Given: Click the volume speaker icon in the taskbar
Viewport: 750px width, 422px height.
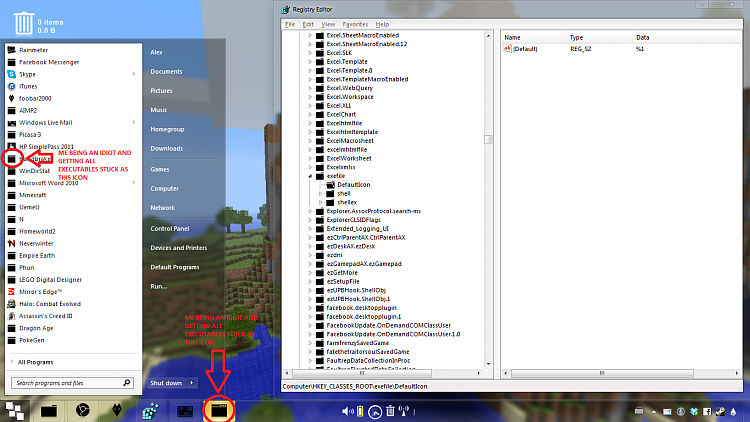Looking at the screenshot, I should point(347,411).
